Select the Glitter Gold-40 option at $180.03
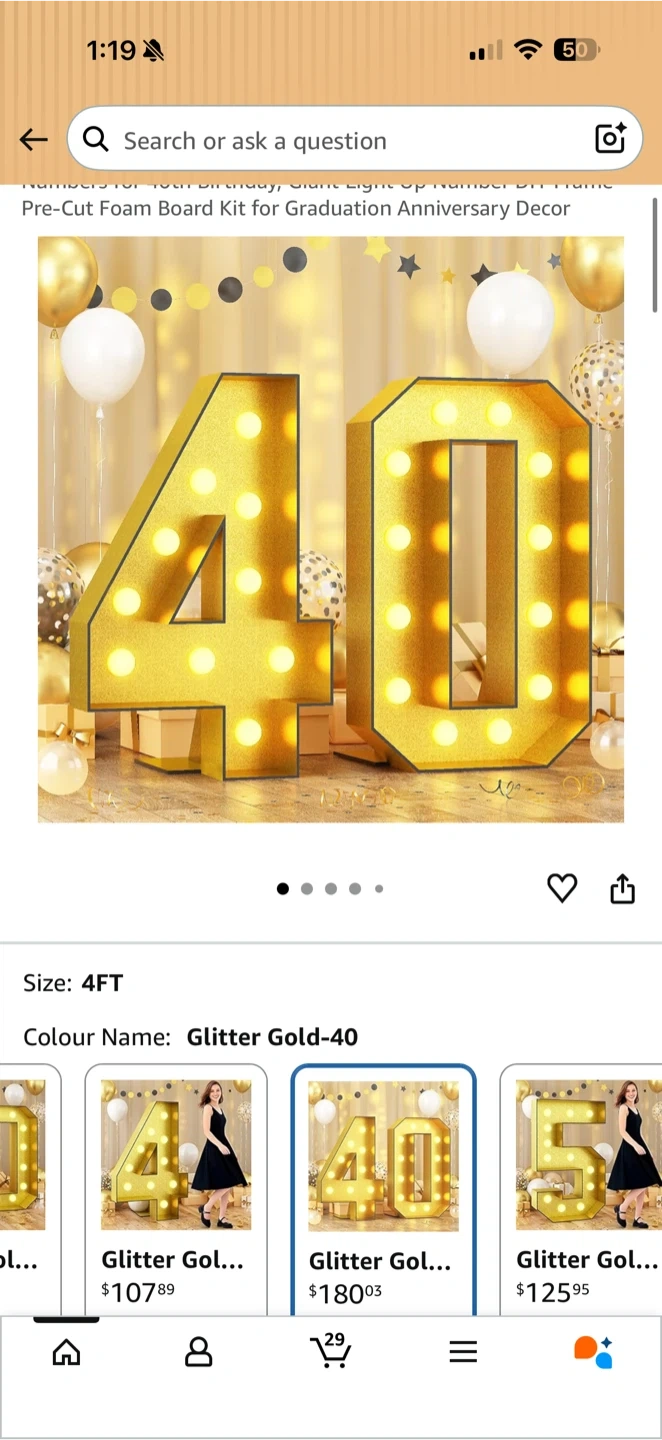662x1440 pixels. point(383,1190)
